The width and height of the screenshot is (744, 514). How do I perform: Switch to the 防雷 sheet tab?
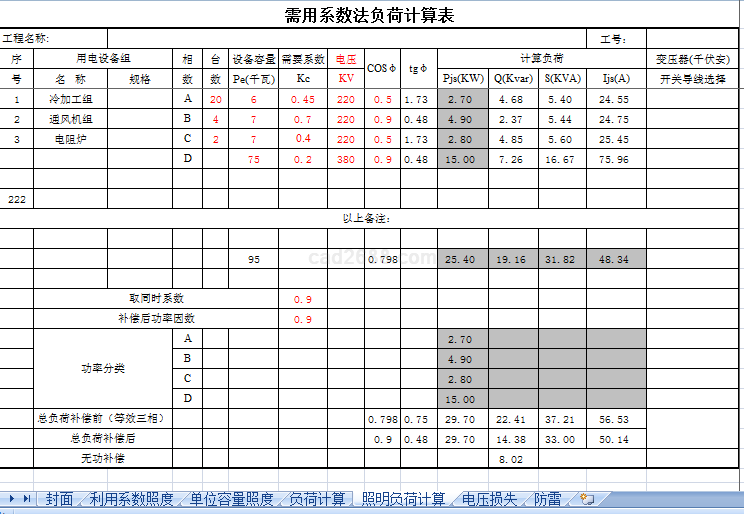coord(547,499)
